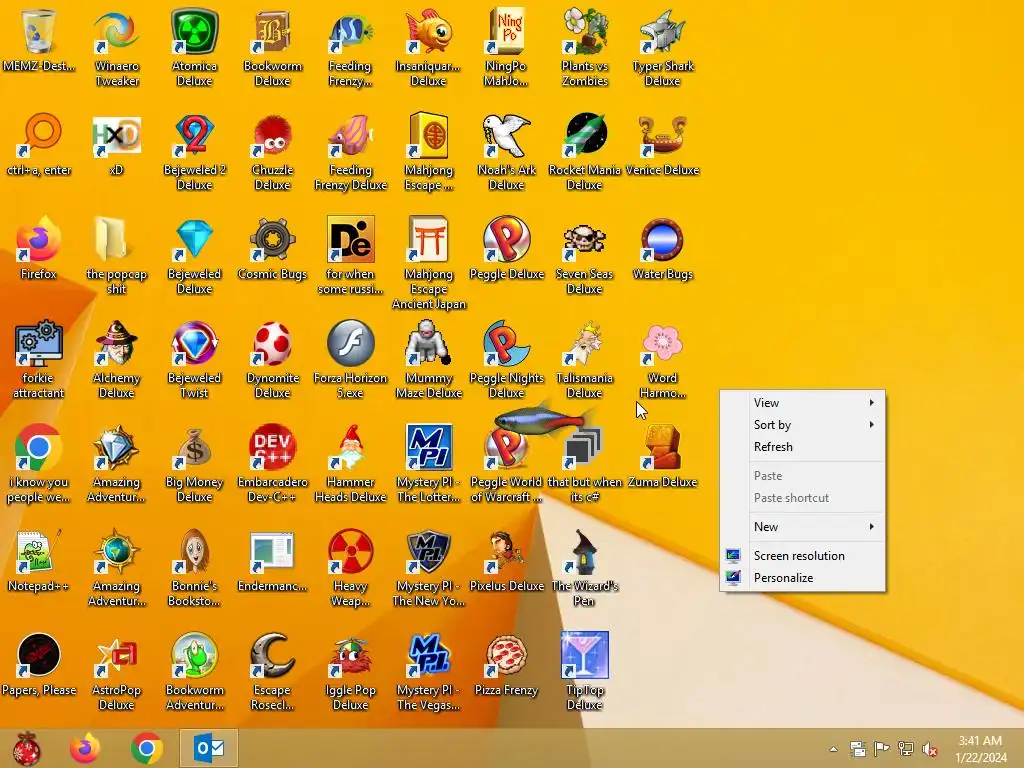The image size is (1024, 768).
Task: Select forkie attractant settings icon
Action: tap(39, 343)
